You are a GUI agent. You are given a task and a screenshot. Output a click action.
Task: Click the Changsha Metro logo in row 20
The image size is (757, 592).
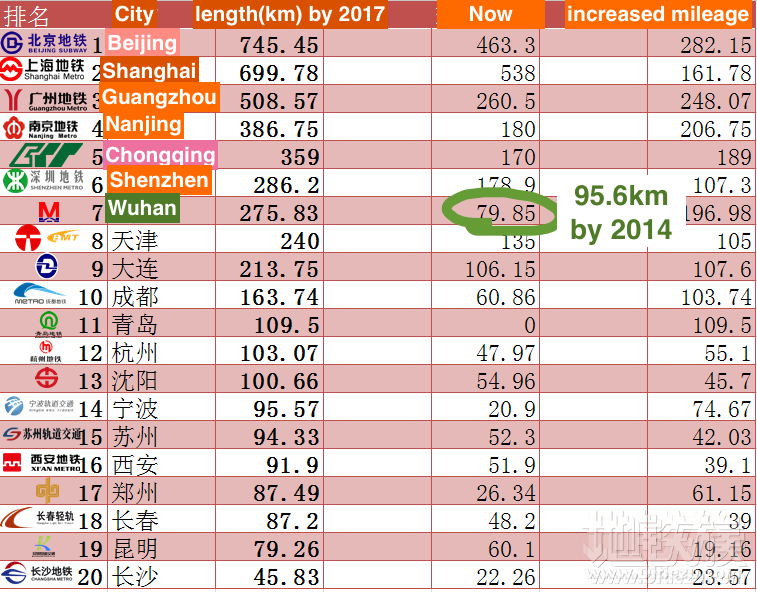tap(37, 573)
